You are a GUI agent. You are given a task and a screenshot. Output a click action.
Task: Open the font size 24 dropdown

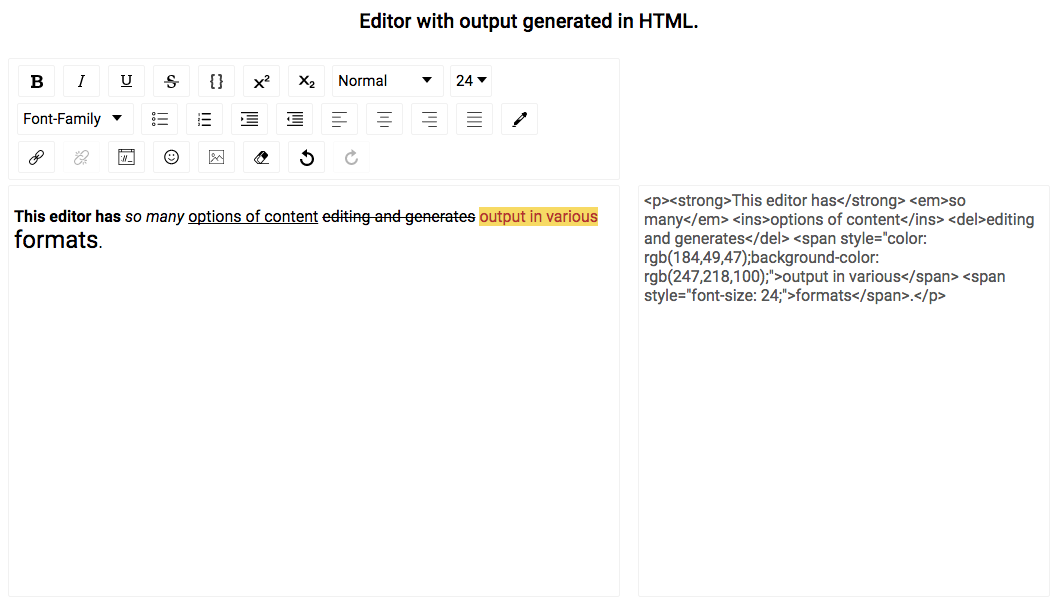470,81
